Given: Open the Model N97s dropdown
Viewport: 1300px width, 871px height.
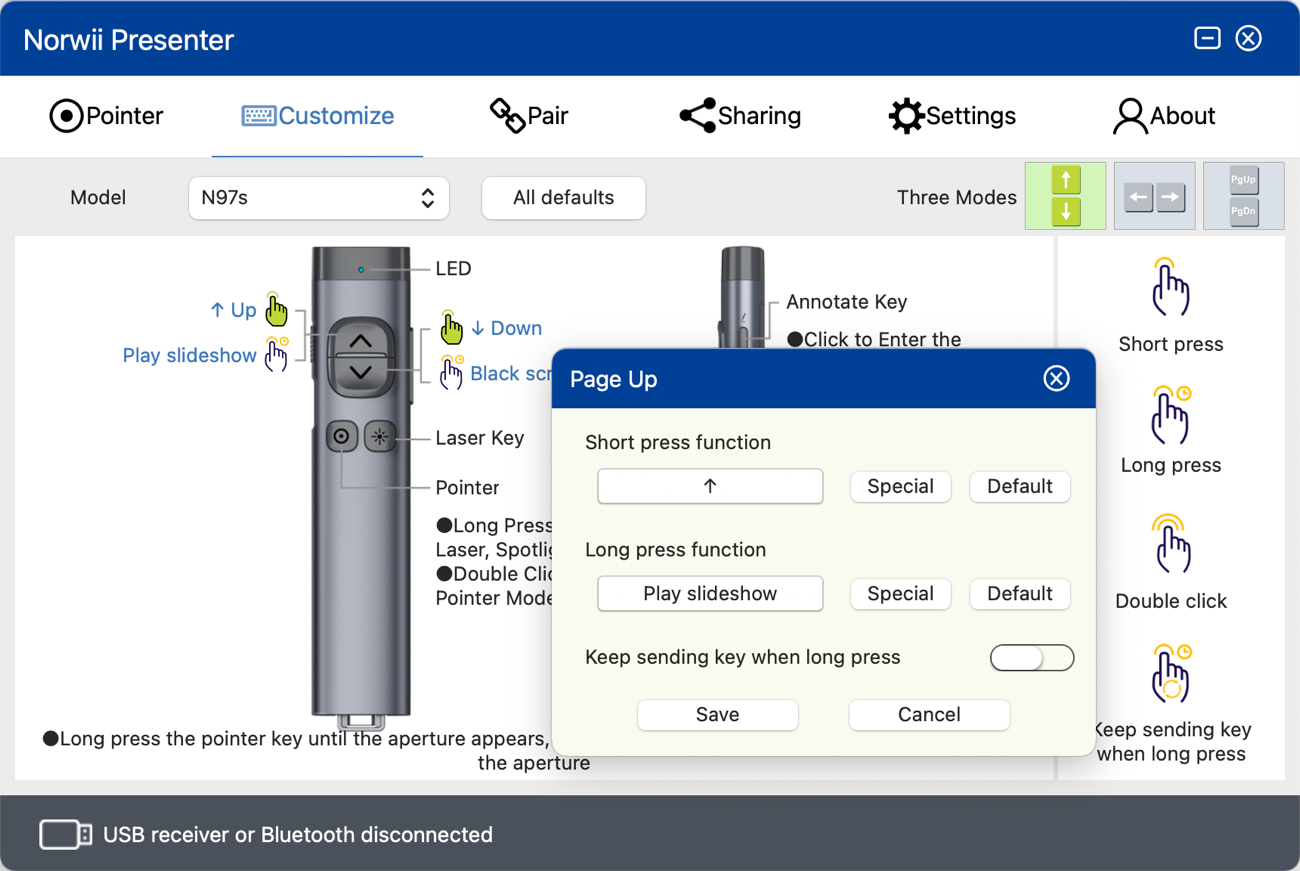Looking at the screenshot, I should [x=318, y=198].
